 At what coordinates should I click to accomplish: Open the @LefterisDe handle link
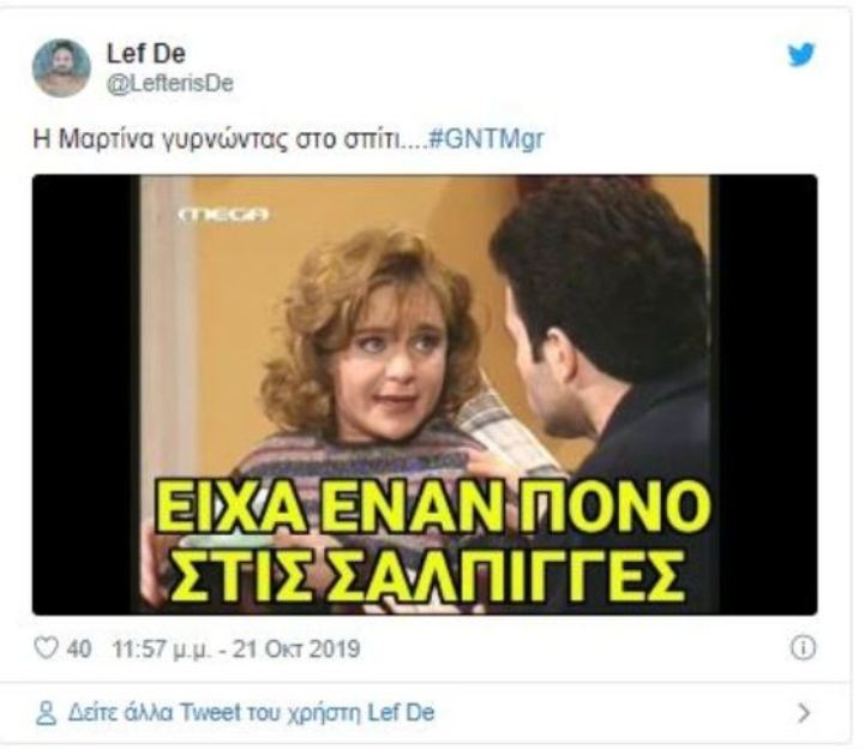tap(170, 84)
